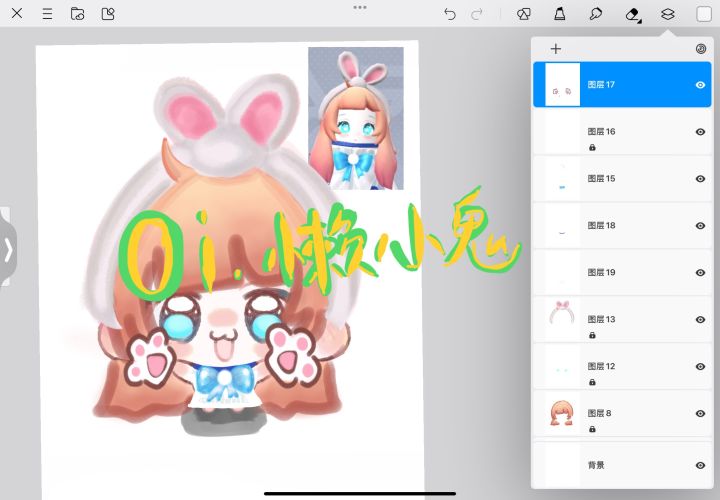
Task: Select the 背景 layer label
Action: click(596, 465)
